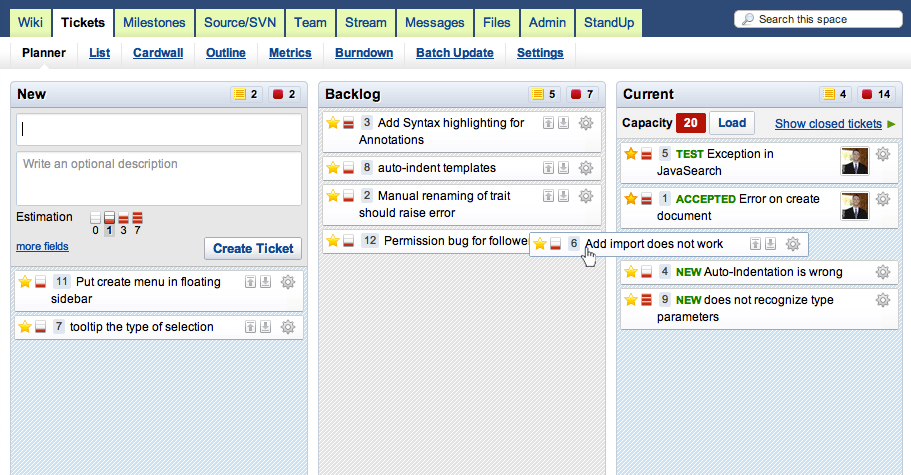911x475 pixels.
Task: Move Manual renaming ticket to bottom
Action: click(x=564, y=196)
